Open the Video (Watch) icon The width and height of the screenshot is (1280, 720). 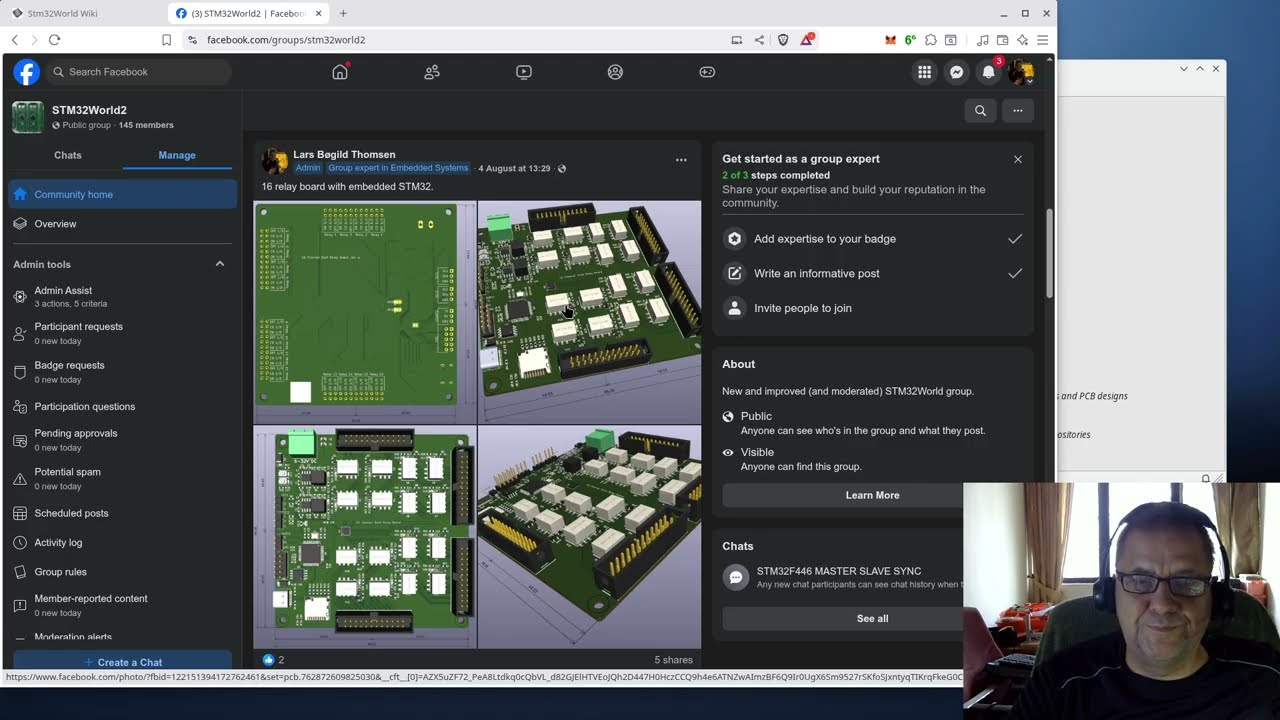[524, 72]
